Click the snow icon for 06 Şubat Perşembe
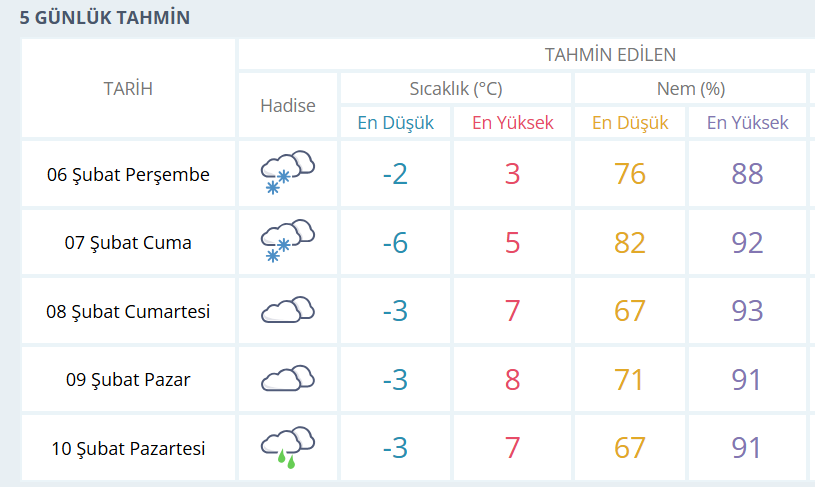Image resolution: width=815 pixels, height=487 pixels. click(x=287, y=172)
